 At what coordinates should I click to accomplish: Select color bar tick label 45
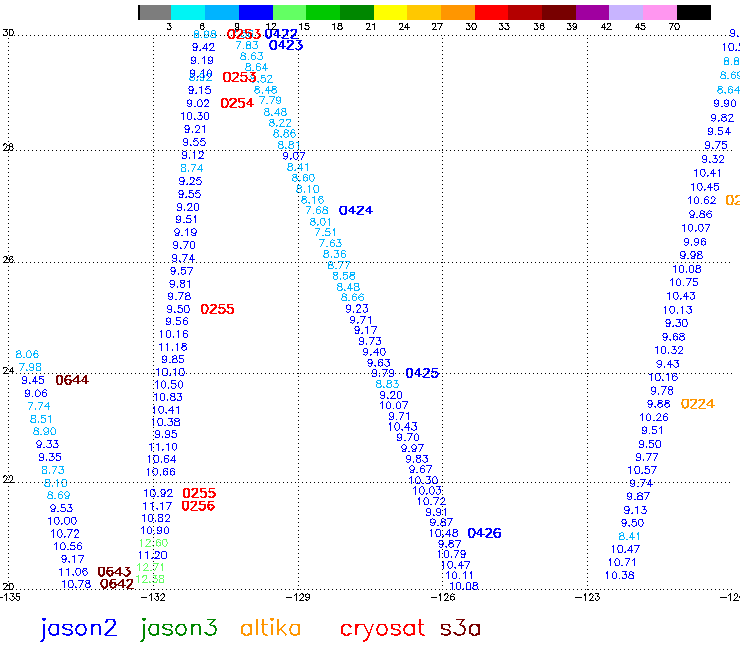640,26
